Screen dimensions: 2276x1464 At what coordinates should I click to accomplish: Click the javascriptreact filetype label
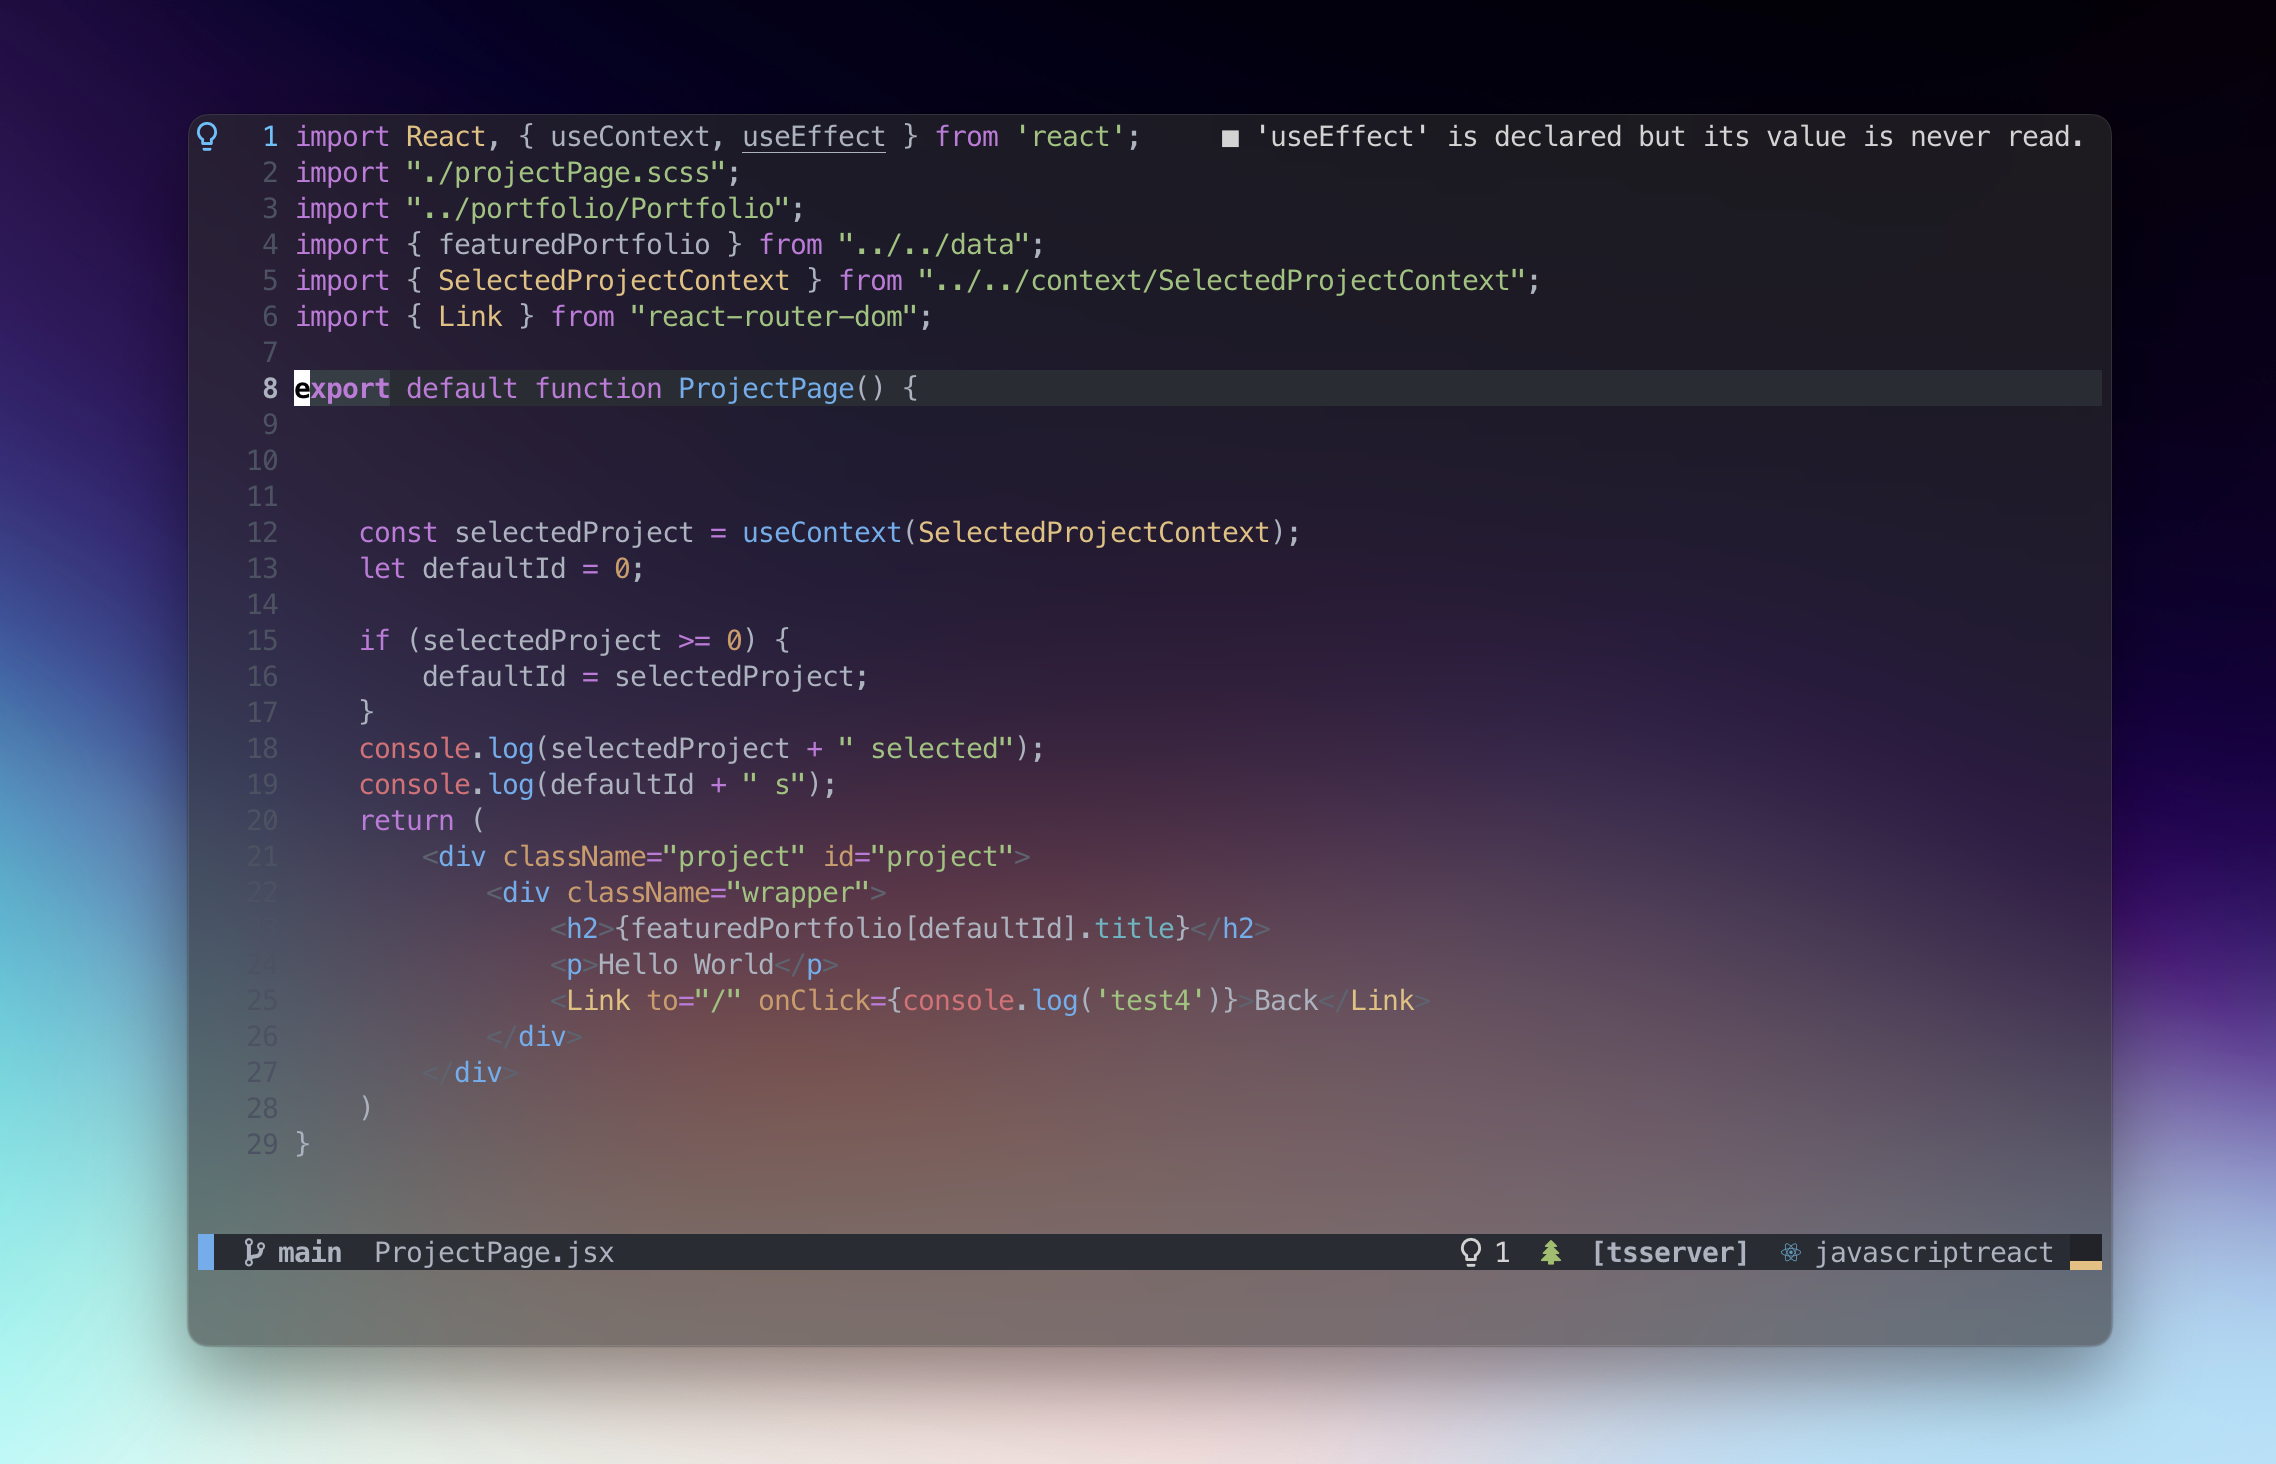coord(1933,1252)
